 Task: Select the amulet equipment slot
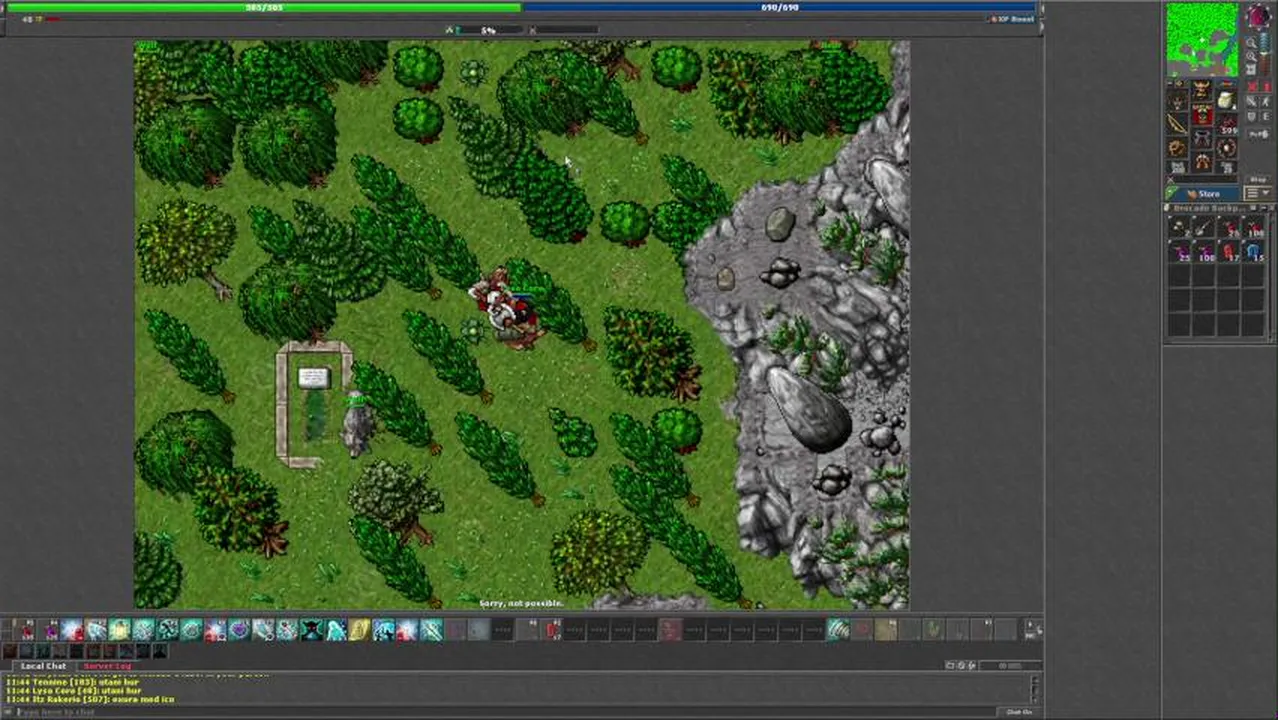pos(1178,100)
